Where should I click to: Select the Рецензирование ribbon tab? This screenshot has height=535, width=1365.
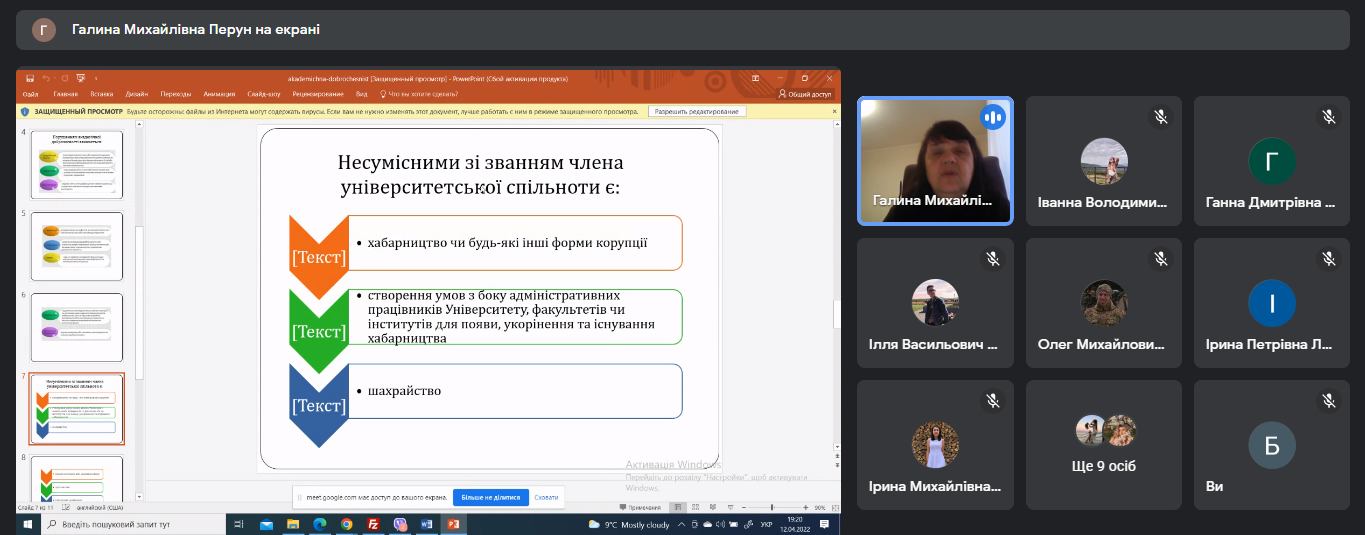click(x=320, y=94)
